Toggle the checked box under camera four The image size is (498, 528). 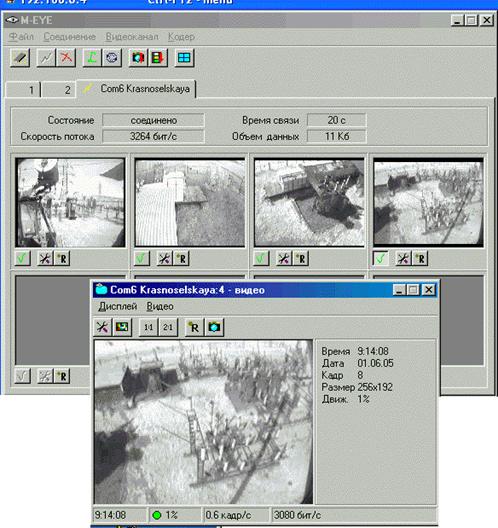(x=380, y=259)
